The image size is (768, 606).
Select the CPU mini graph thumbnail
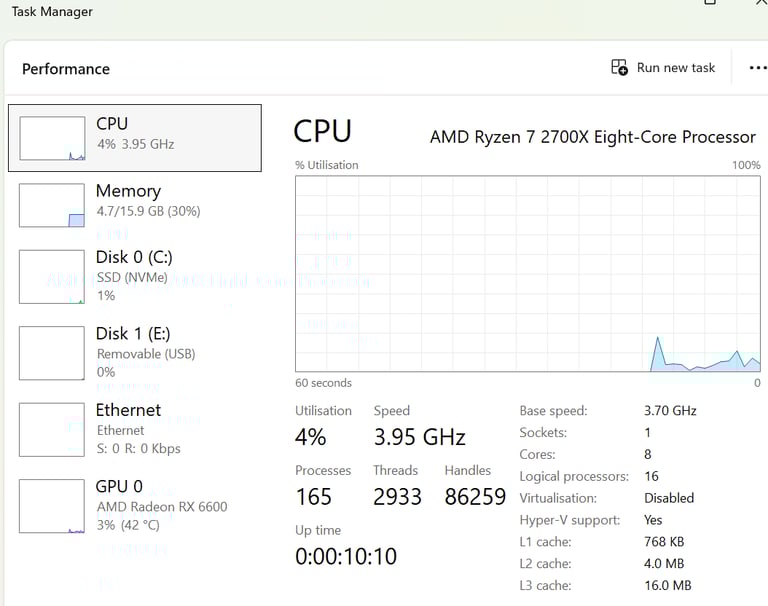point(52,138)
